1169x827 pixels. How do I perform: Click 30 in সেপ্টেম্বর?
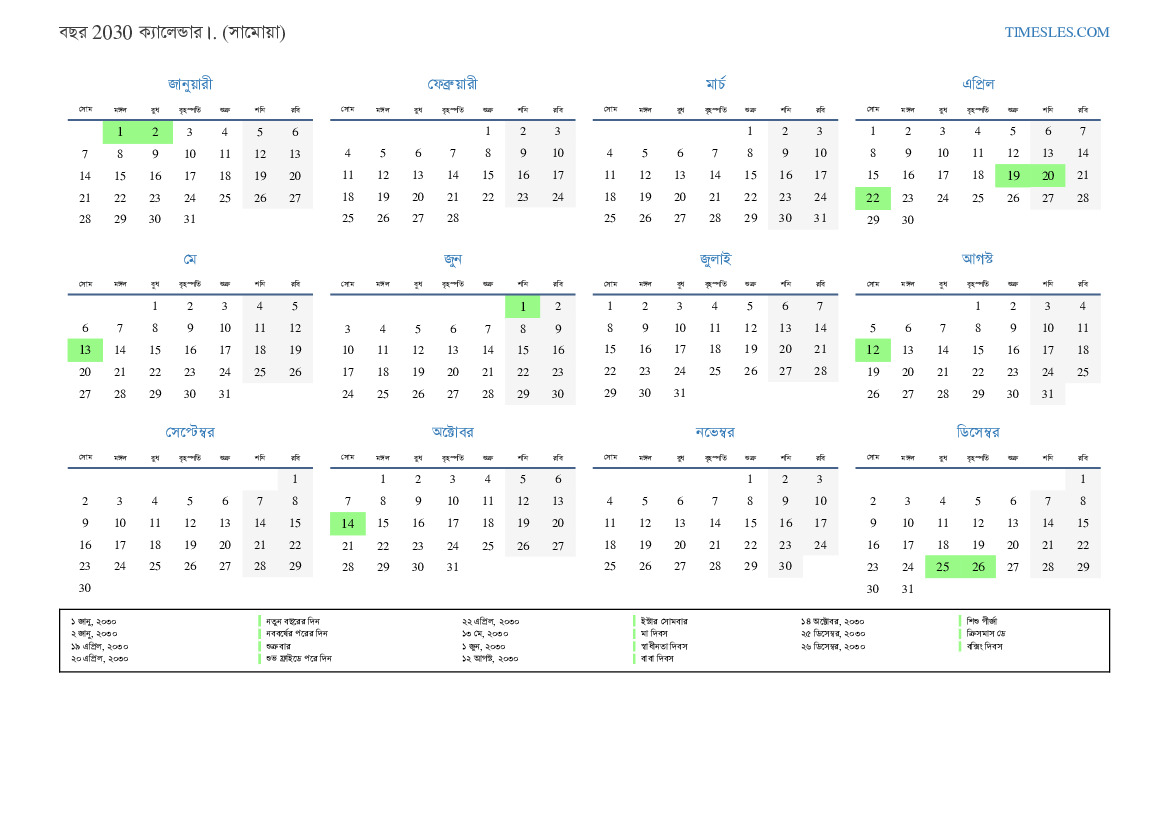coord(85,588)
